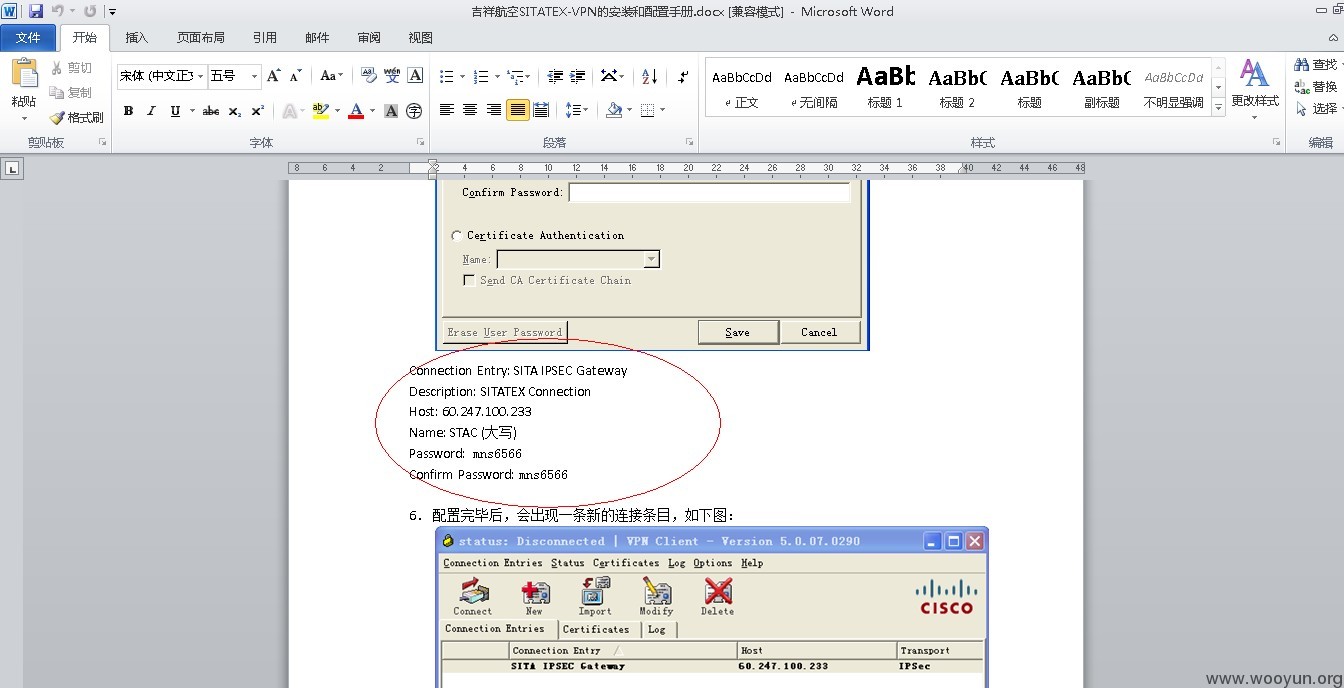
Task: Apply the 标题 1 style
Action: (886, 87)
